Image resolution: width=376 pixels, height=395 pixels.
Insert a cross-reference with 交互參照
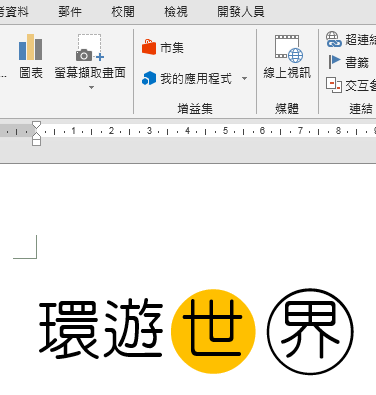coord(351,86)
